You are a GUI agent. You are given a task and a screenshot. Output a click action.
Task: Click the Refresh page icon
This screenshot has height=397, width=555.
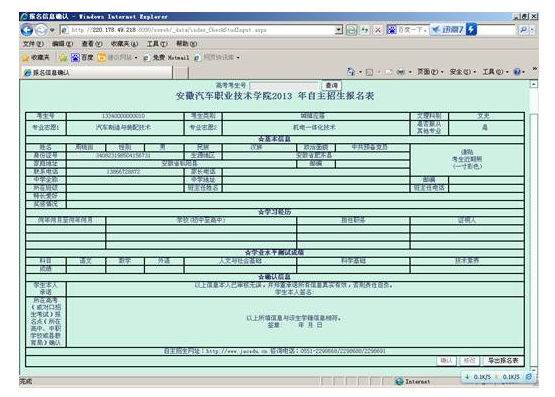pos(365,30)
